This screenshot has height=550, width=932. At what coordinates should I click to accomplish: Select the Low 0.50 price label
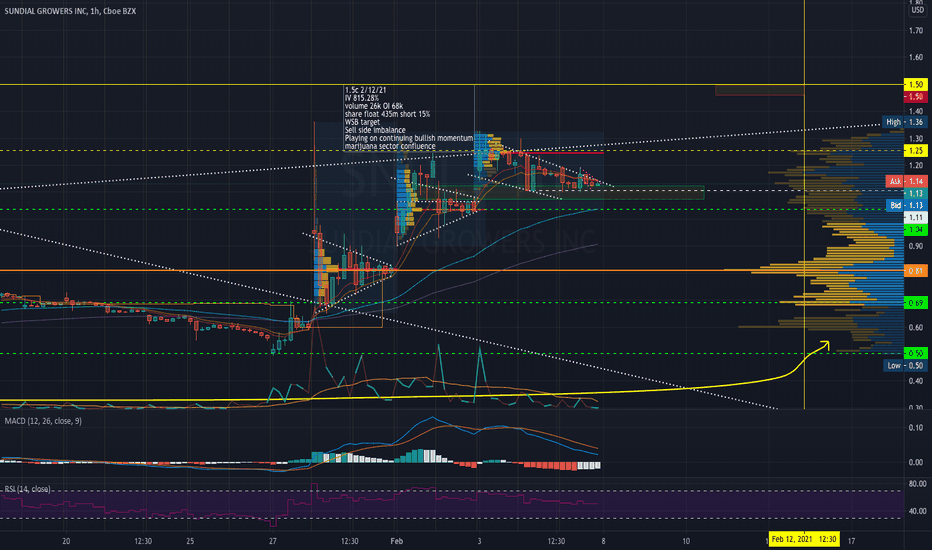tap(905, 365)
